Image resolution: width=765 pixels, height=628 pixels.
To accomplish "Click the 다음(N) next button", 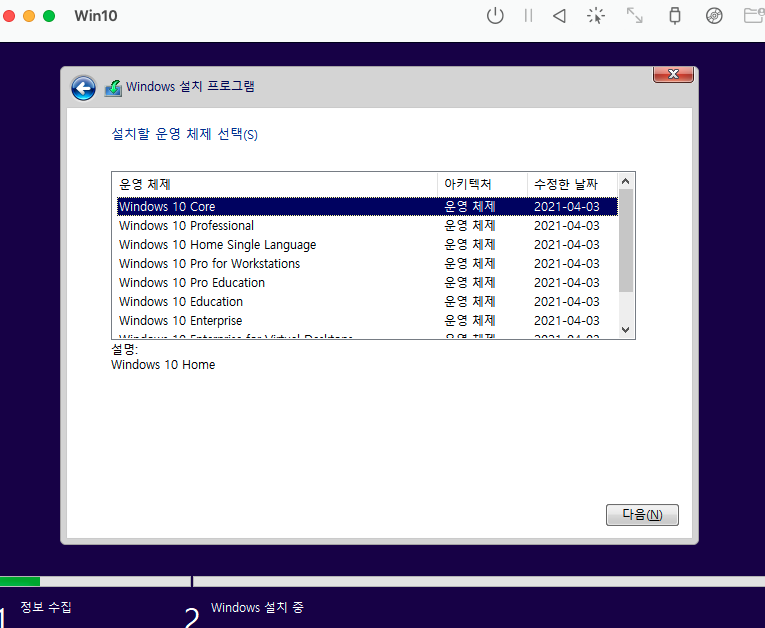I will point(642,515).
